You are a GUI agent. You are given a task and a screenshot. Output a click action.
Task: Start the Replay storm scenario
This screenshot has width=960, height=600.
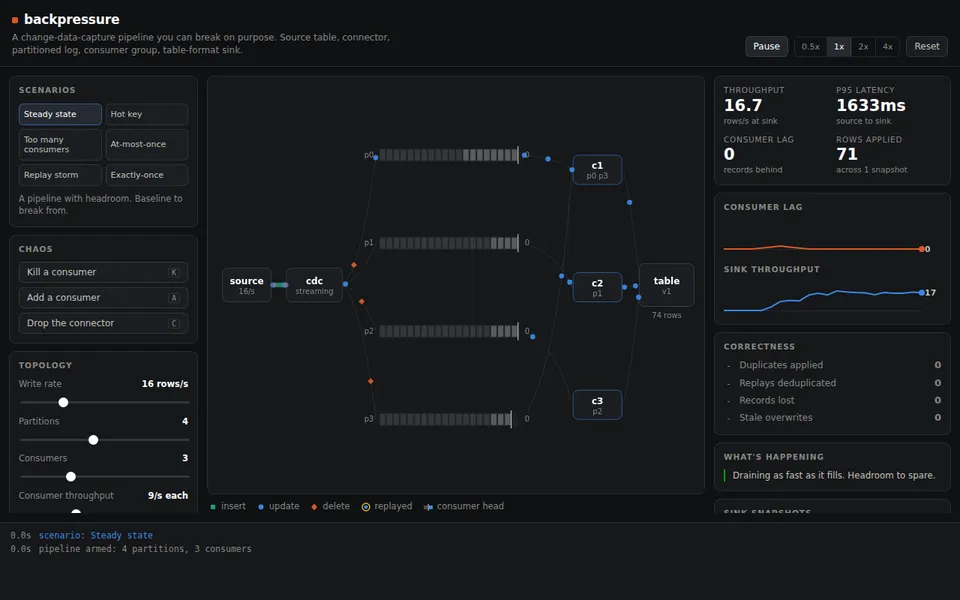coord(60,175)
